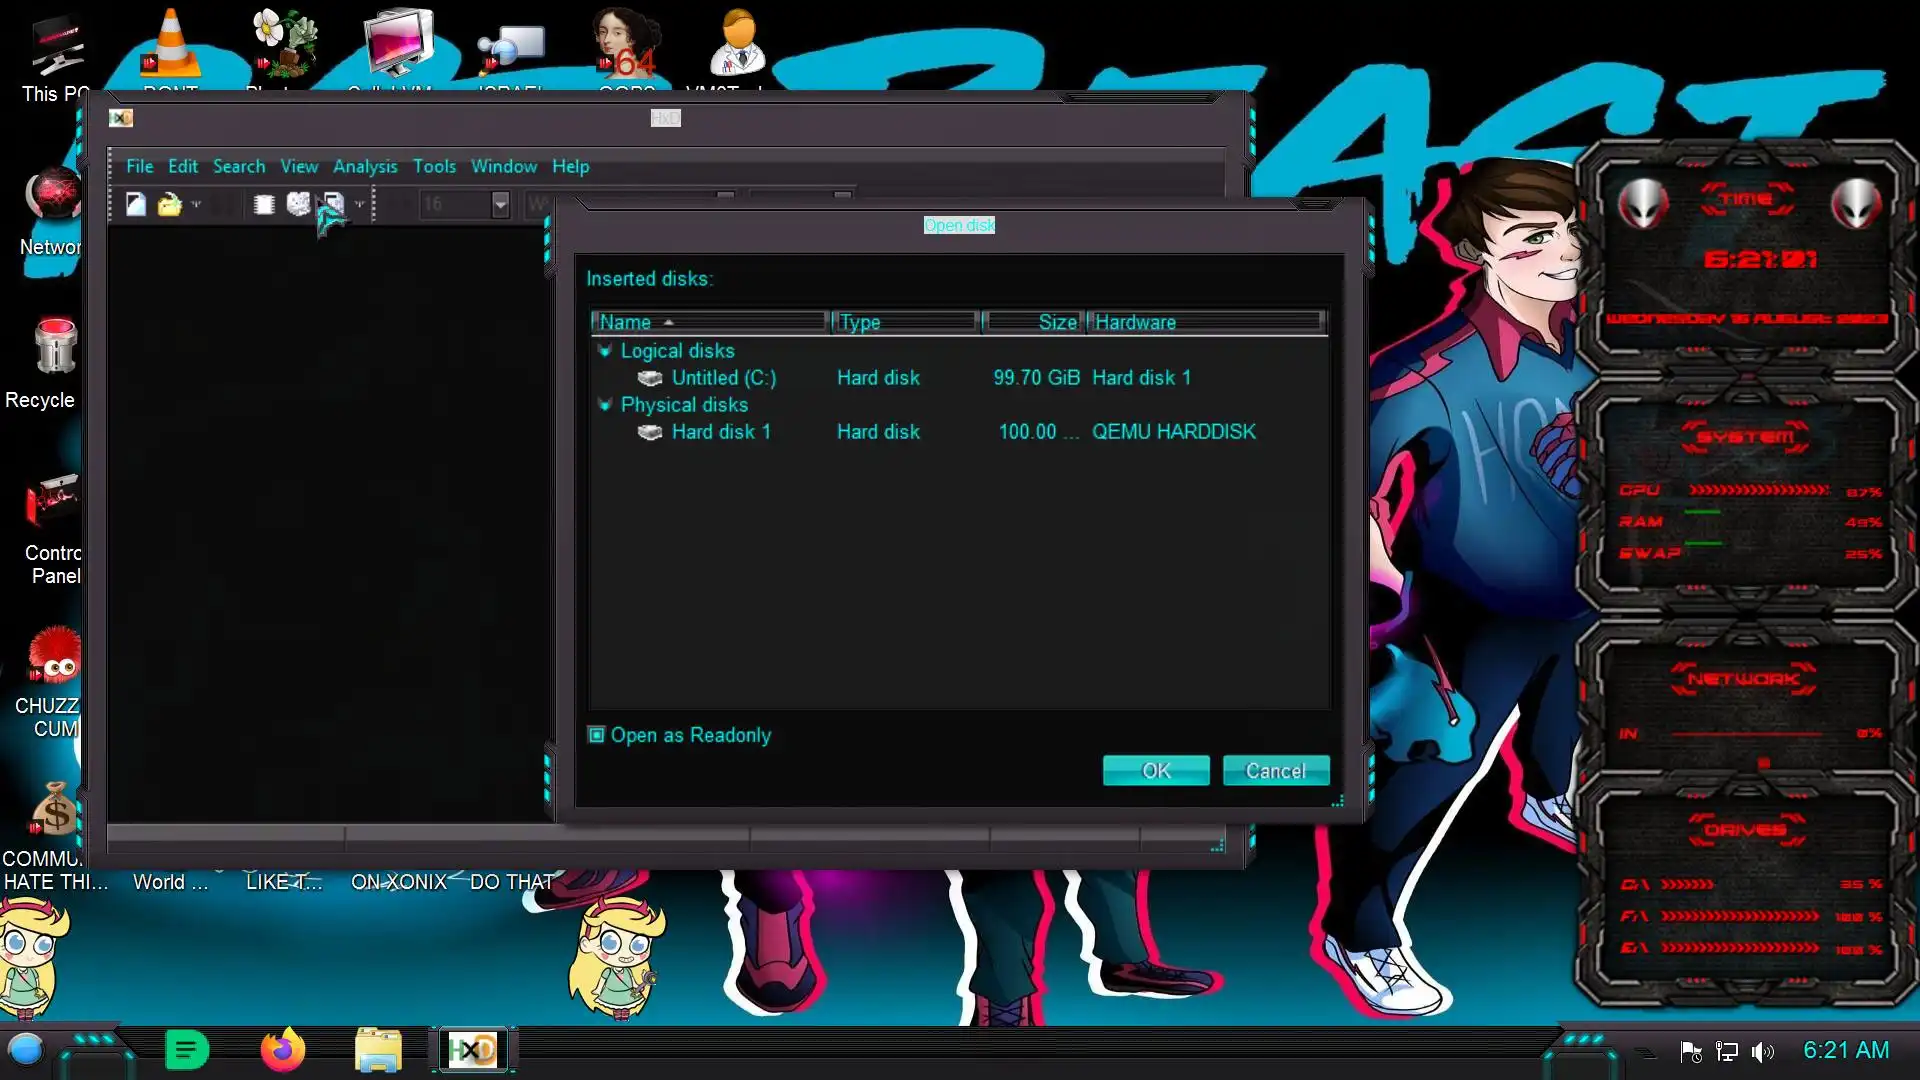The image size is (1920, 1080).
Task: Select the Hard disk 1 drive icon
Action: coord(650,432)
